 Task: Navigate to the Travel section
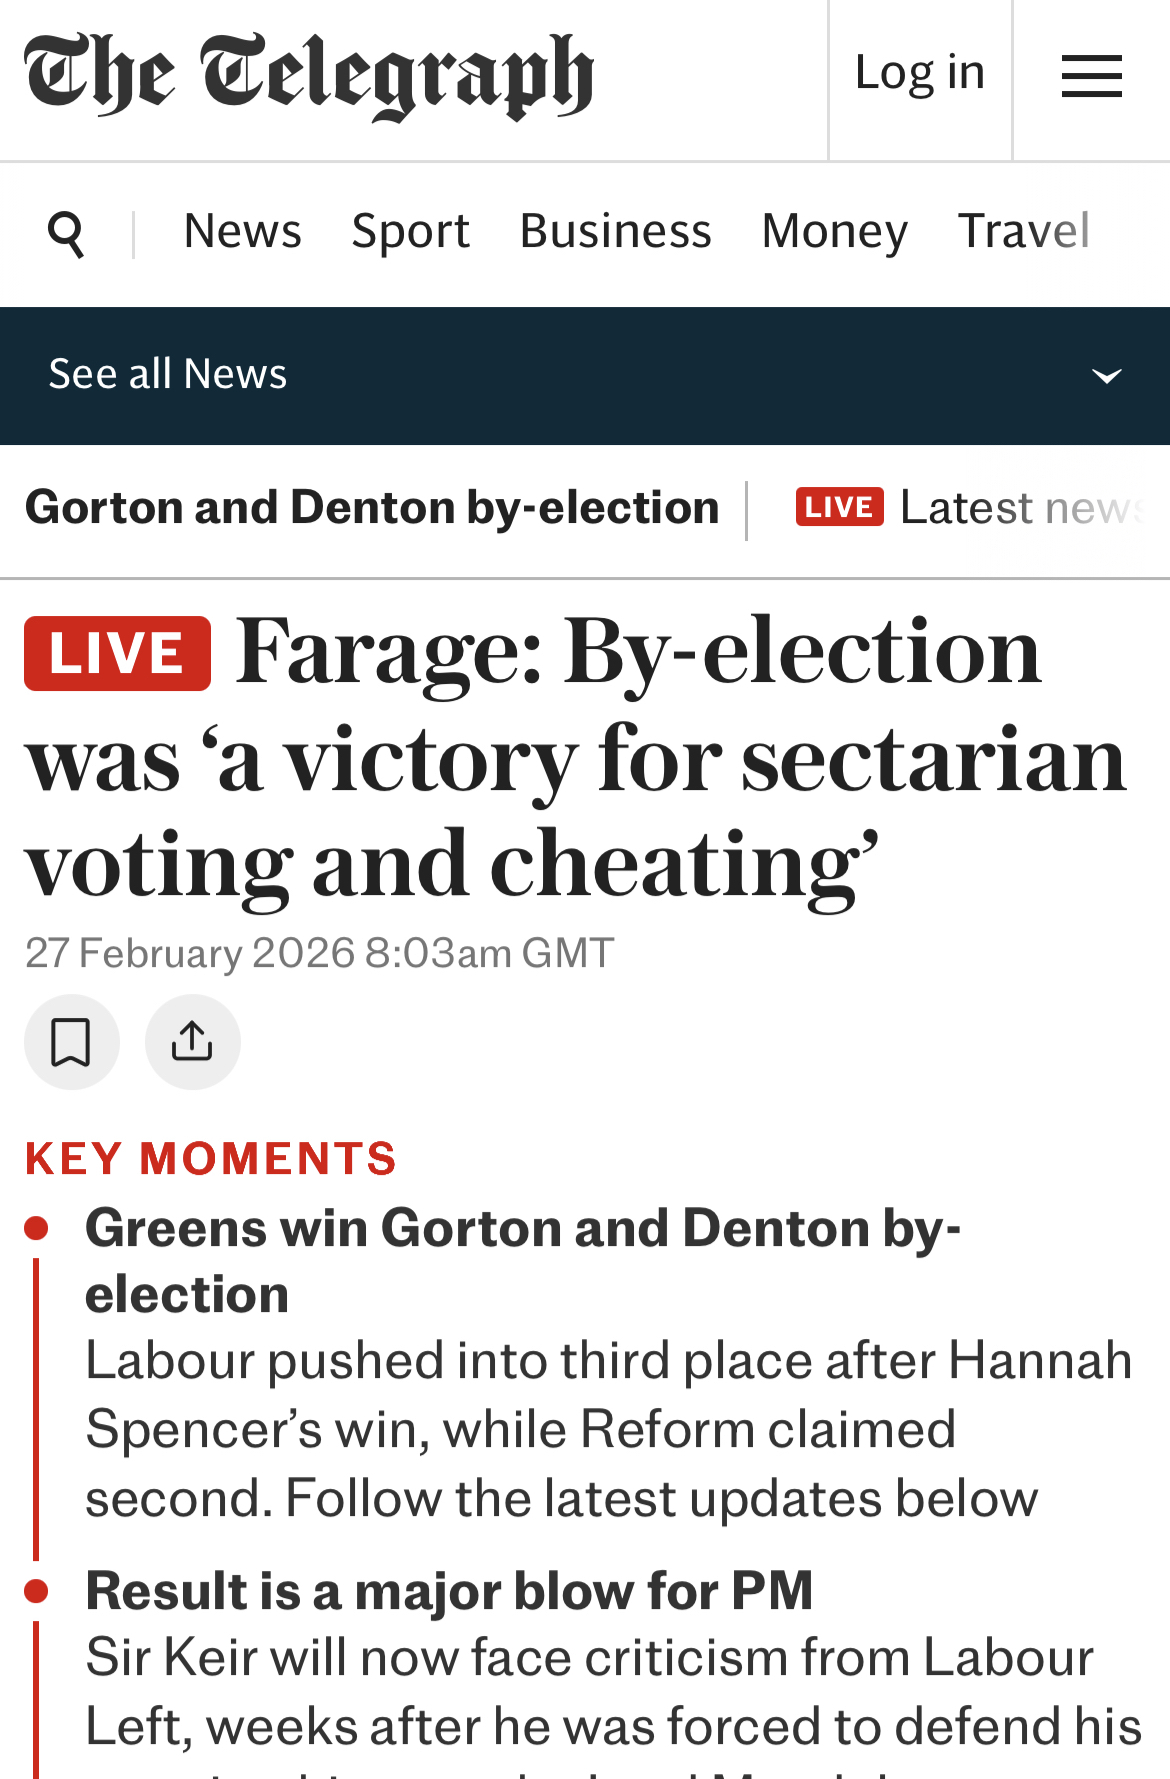click(x=1023, y=232)
